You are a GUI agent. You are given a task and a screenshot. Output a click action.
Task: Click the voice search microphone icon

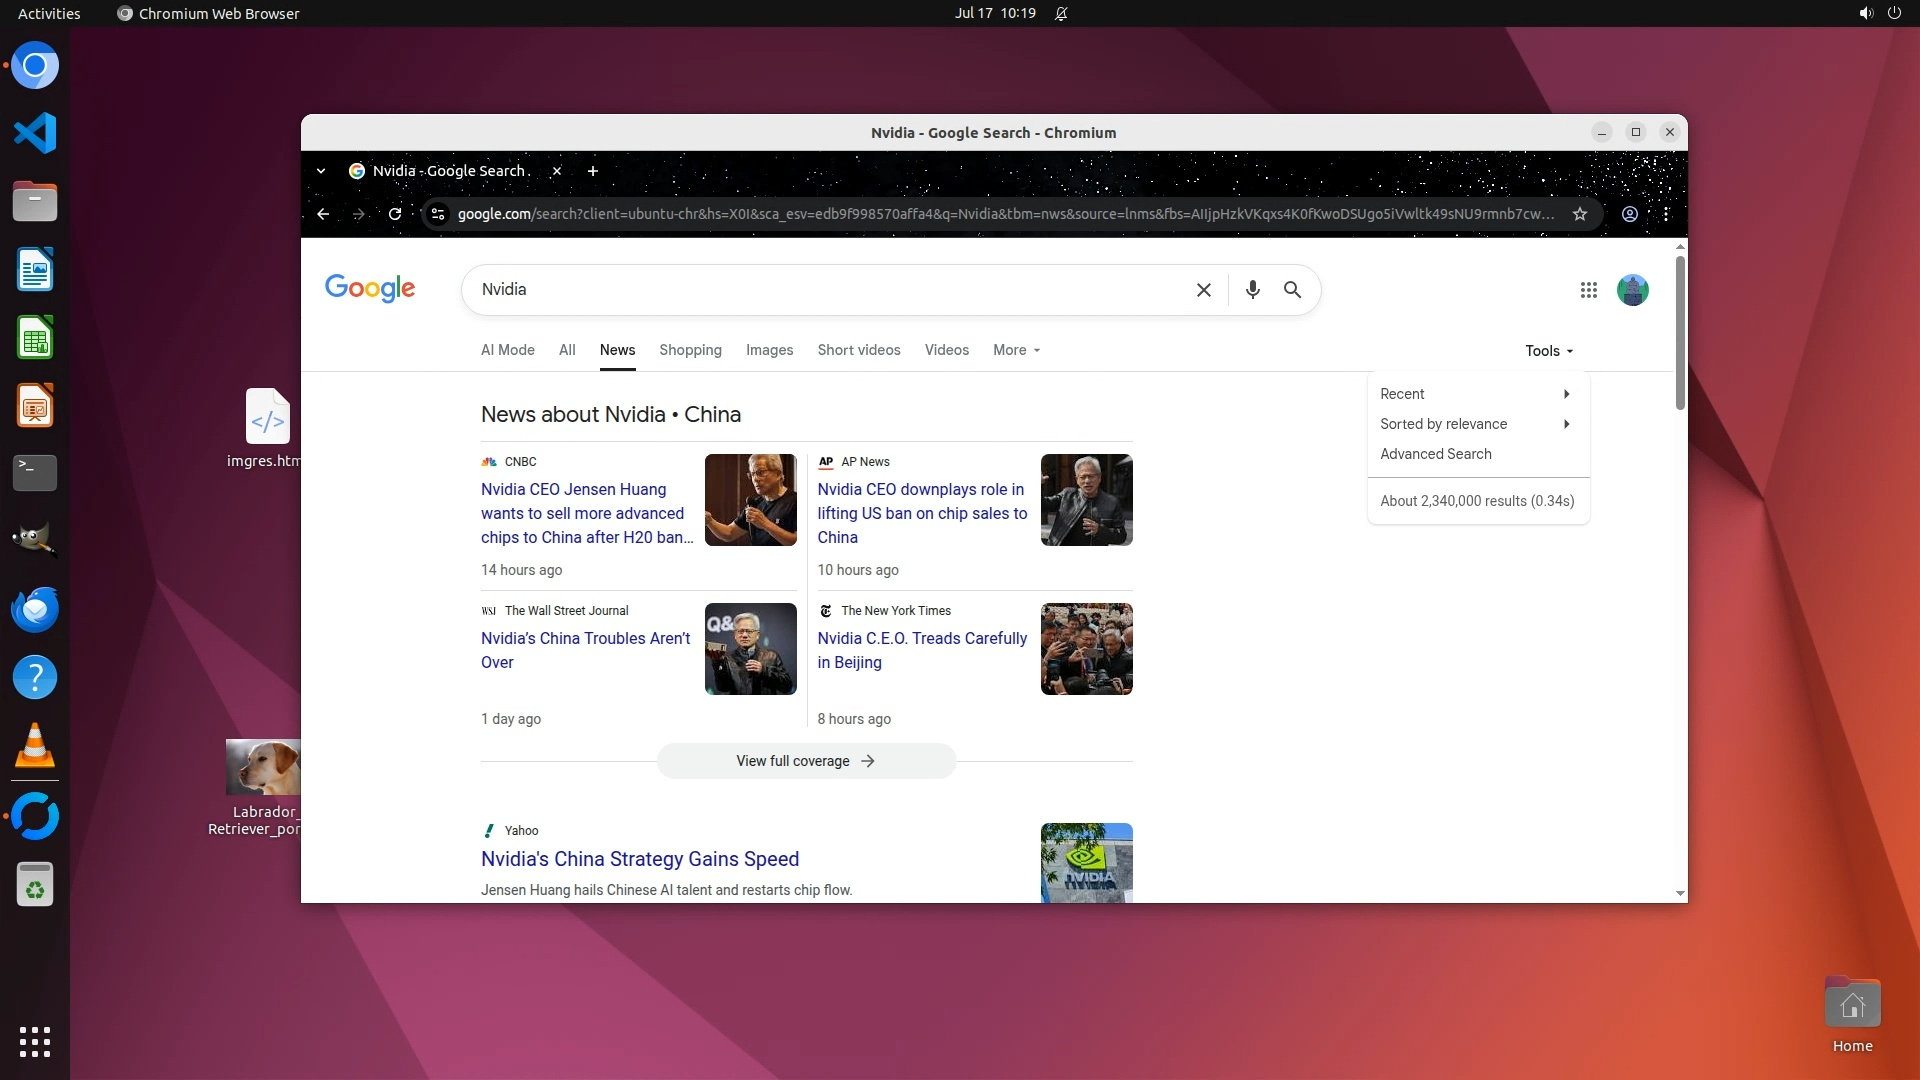point(1252,290)
